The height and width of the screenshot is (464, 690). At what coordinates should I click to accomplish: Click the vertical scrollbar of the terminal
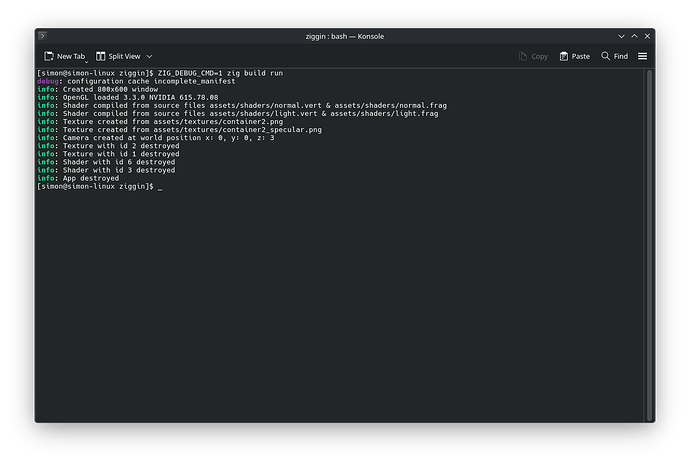tap(649, 245)
